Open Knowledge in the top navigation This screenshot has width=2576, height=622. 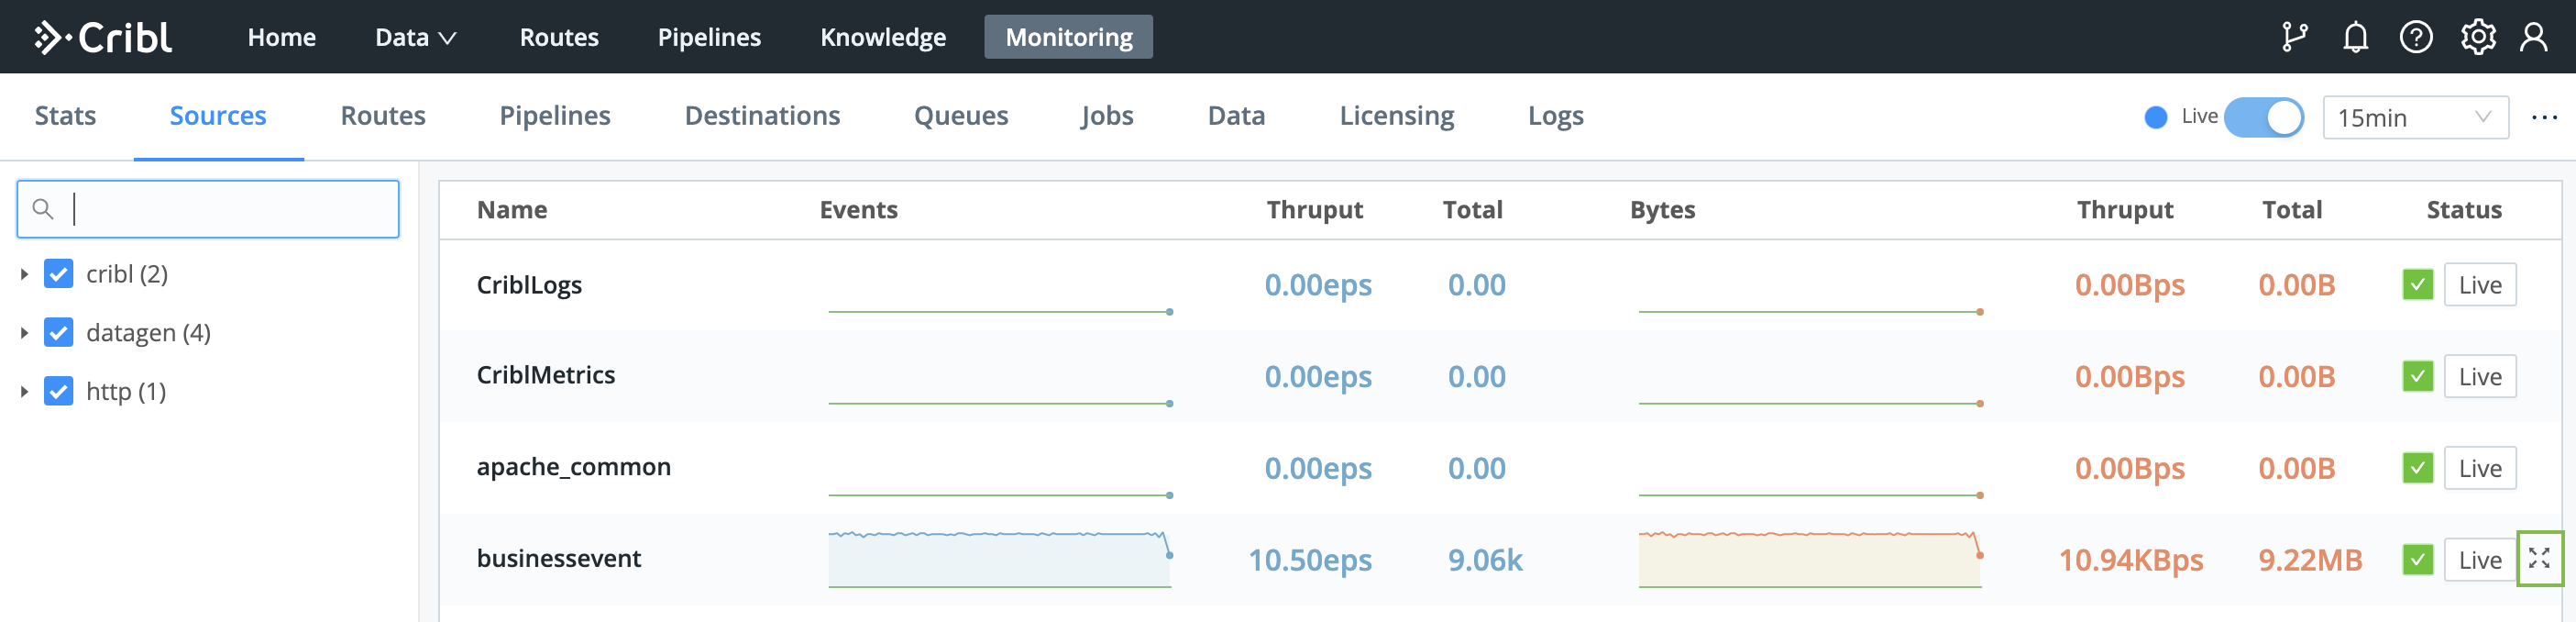(883, 37)
